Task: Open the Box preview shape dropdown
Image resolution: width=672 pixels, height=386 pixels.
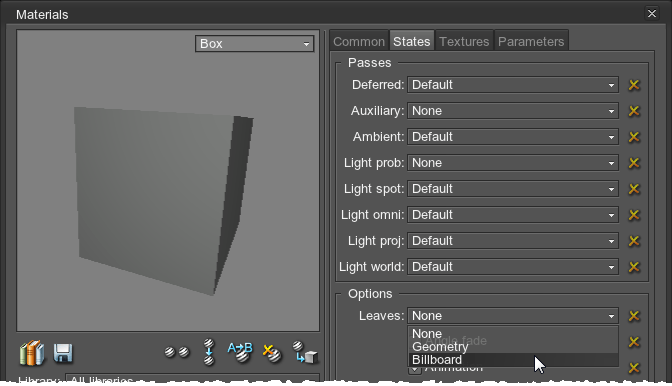Action: click(255, 44)
